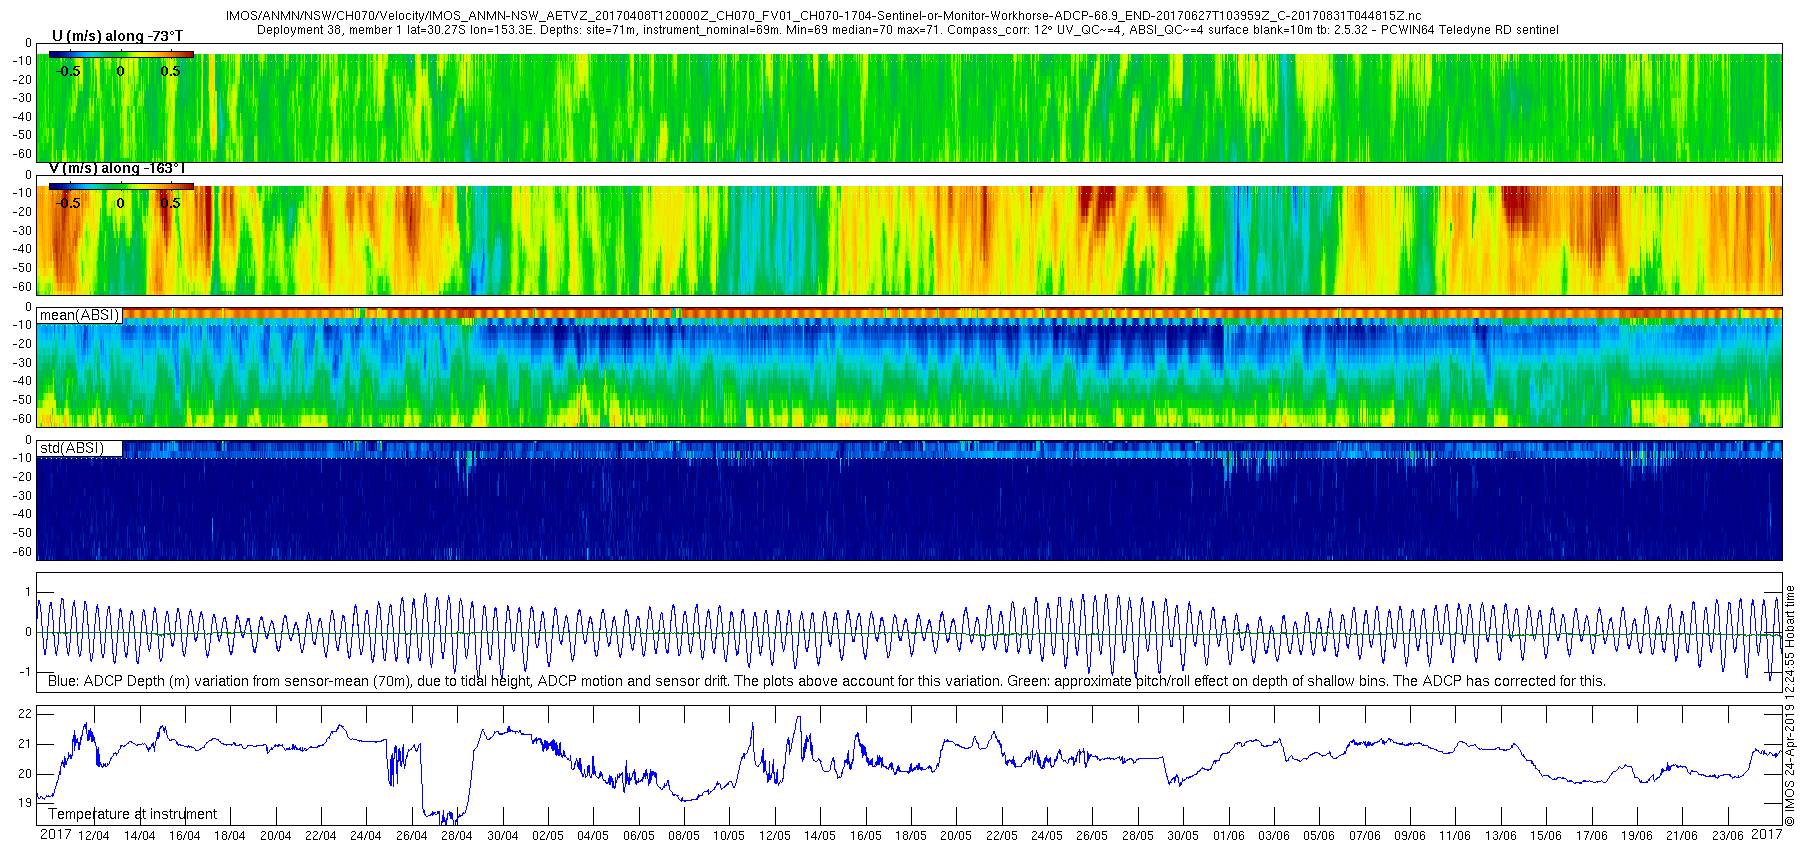Click the '-0.5' label on U colorbar
The width and height of the screenshot is (1800, 850).
(x=68, y=71)
